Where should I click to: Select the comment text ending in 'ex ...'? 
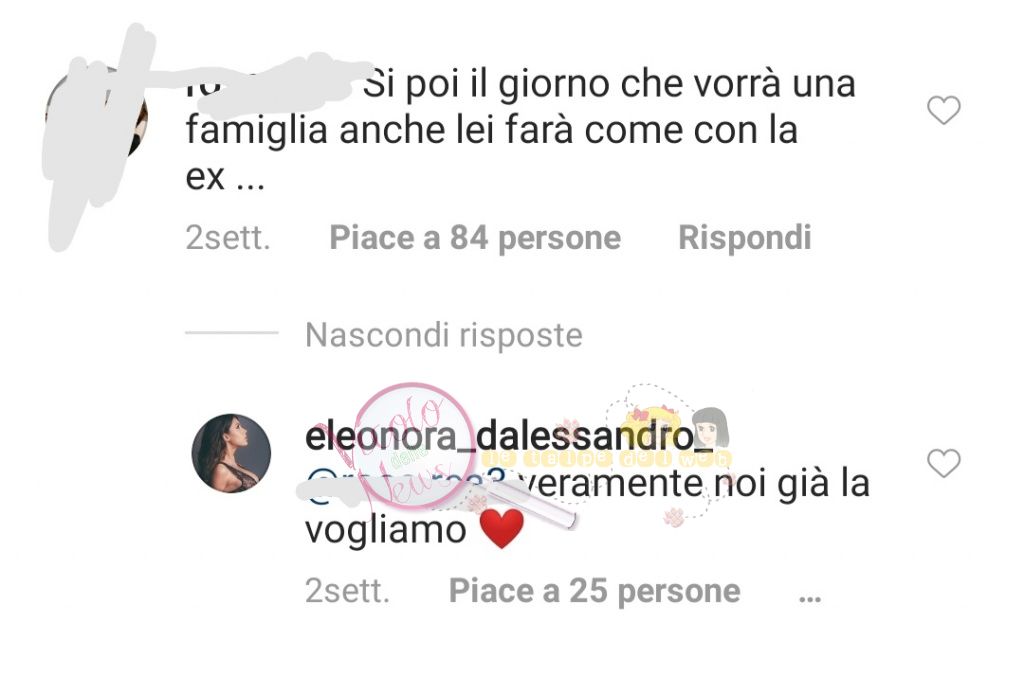pyautogui.click(x=520, y=130)
